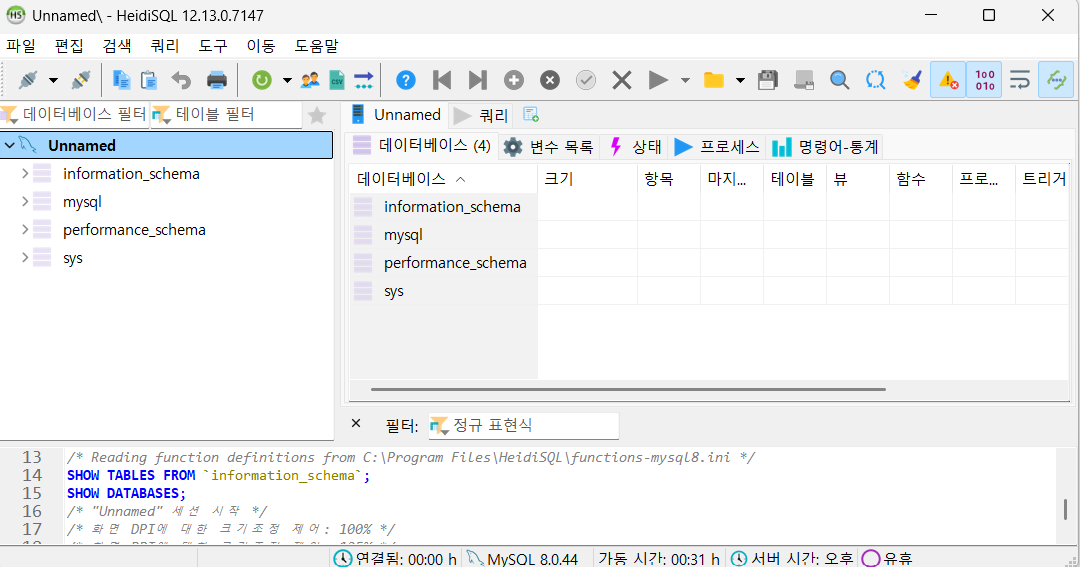Select the Unnamed host tab
The width and height of the screenshot is (1080, 567).
[x=396, y=114]
